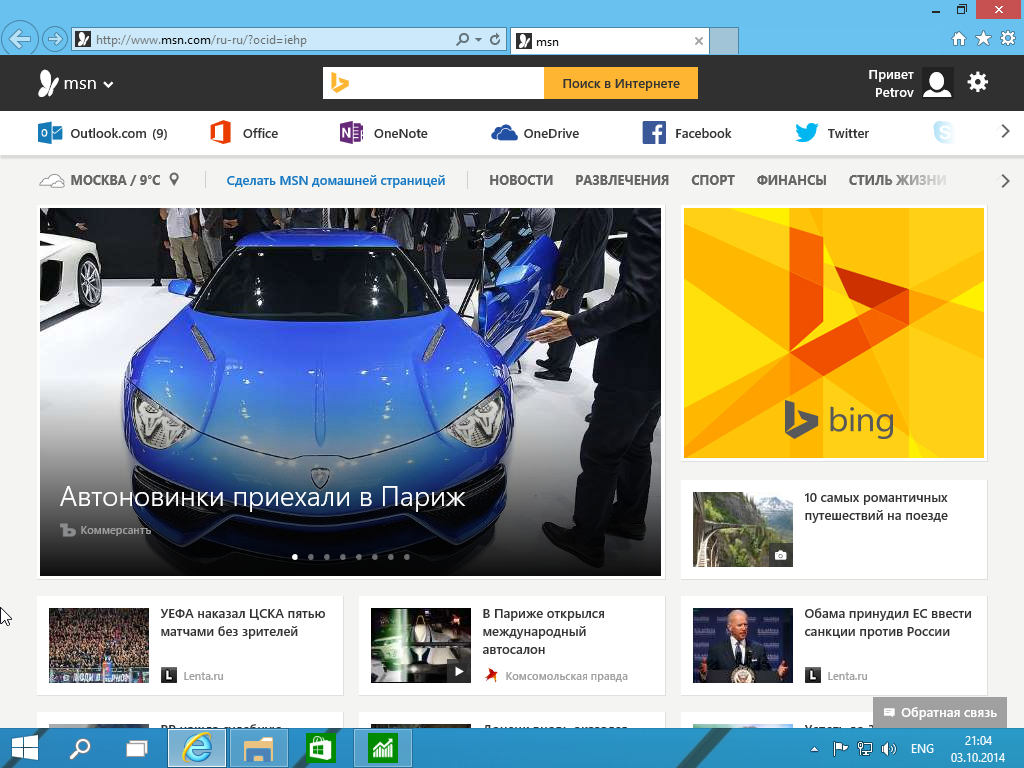Click the location pin next to МОСКВА weather
Image resolution: width=1024 pixels, height=768 pixels.
[x=174, y=180]
